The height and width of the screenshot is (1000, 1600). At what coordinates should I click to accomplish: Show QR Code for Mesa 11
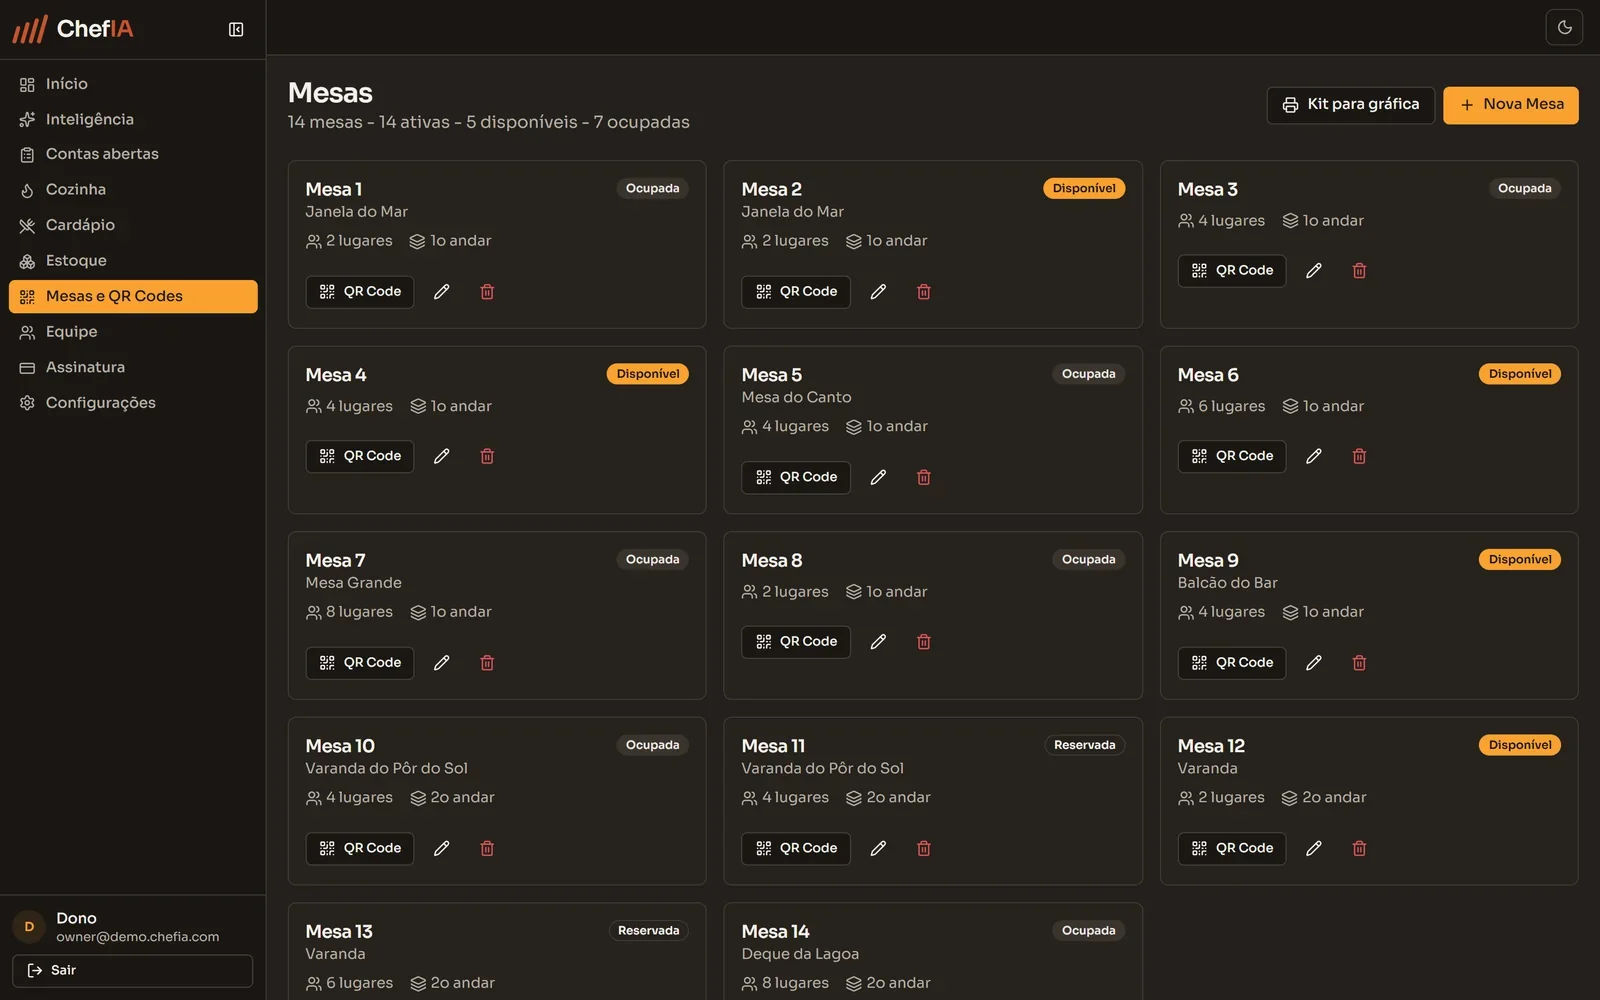796,849
